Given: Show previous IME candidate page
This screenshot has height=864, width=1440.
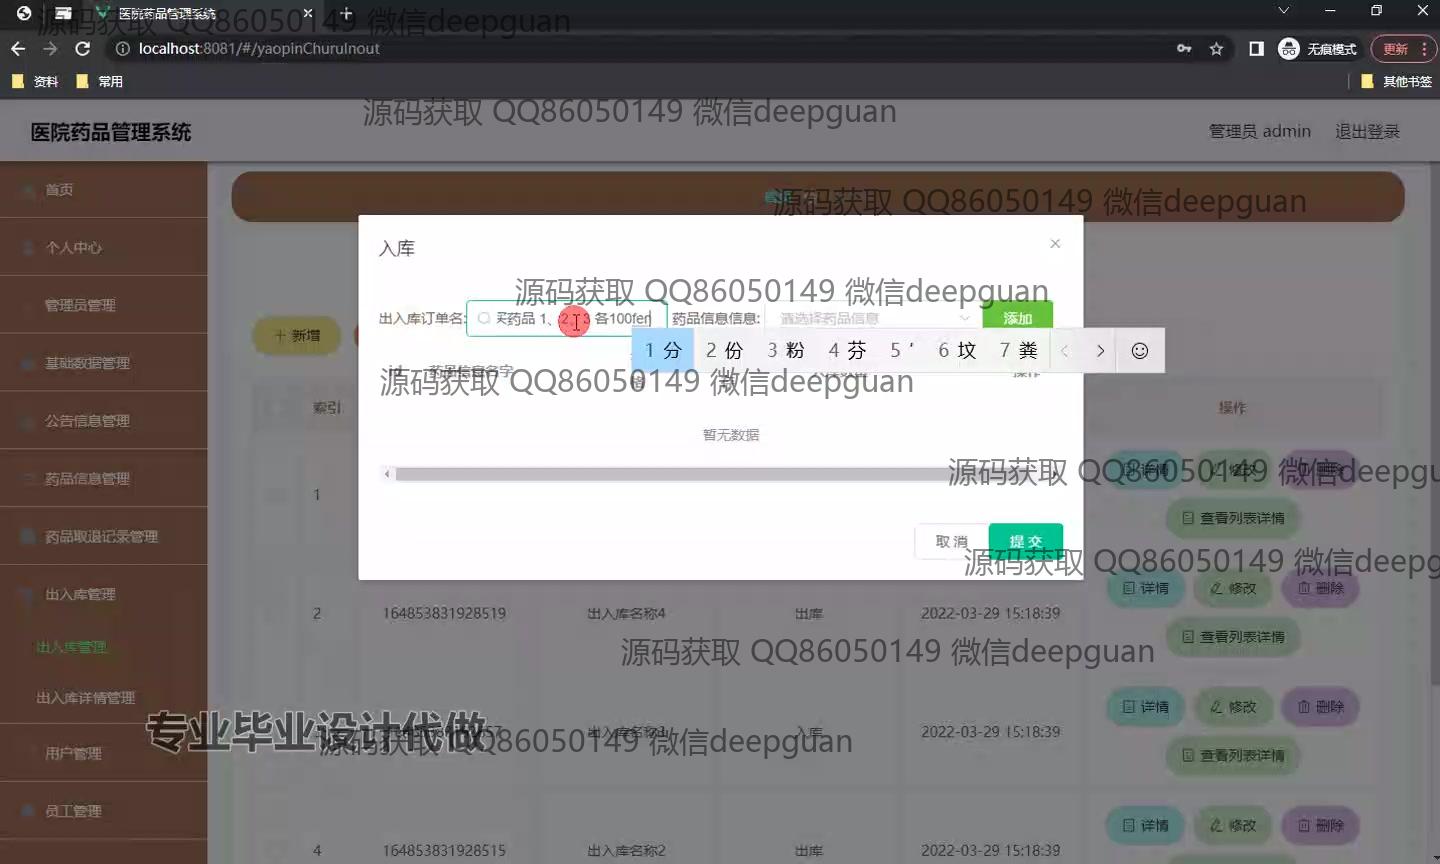Looking at the screenshot, I should pos(1065,351).
